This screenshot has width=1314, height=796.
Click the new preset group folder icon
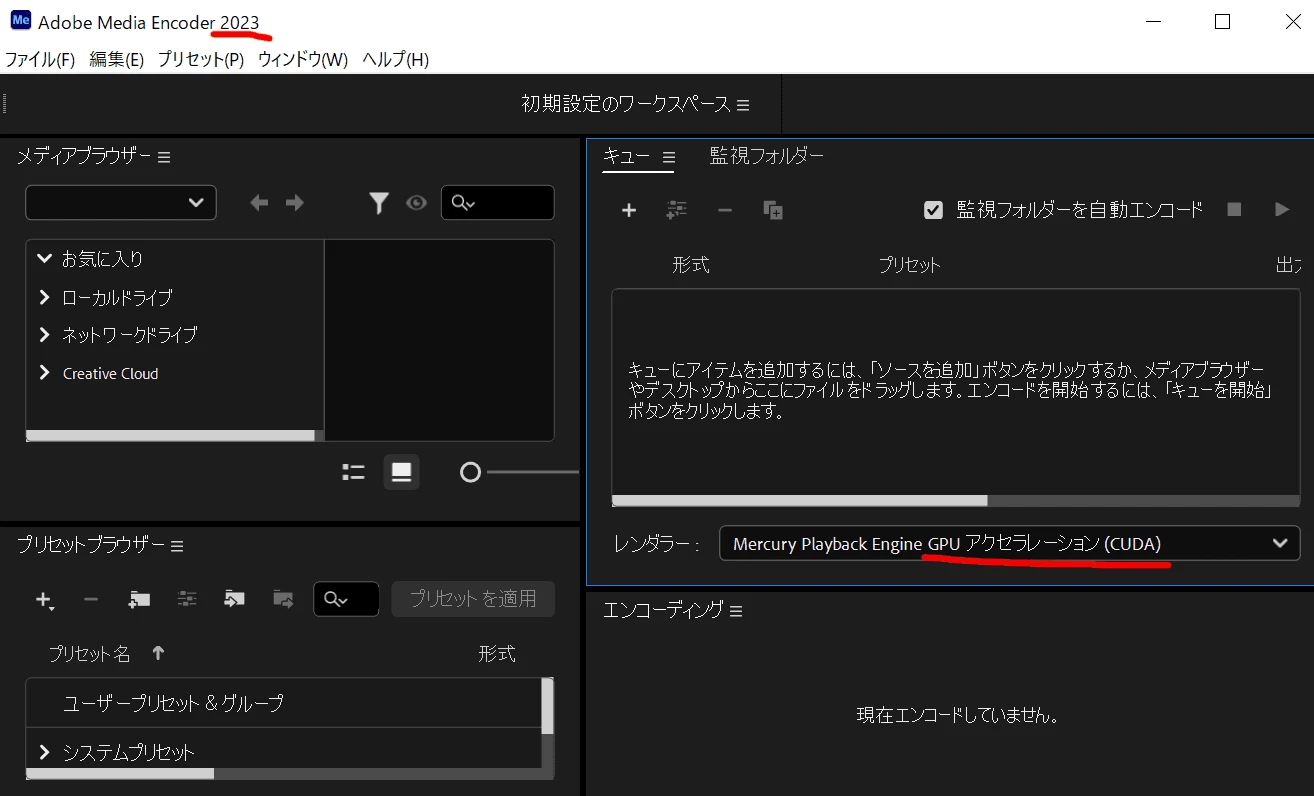click(139, 599)
